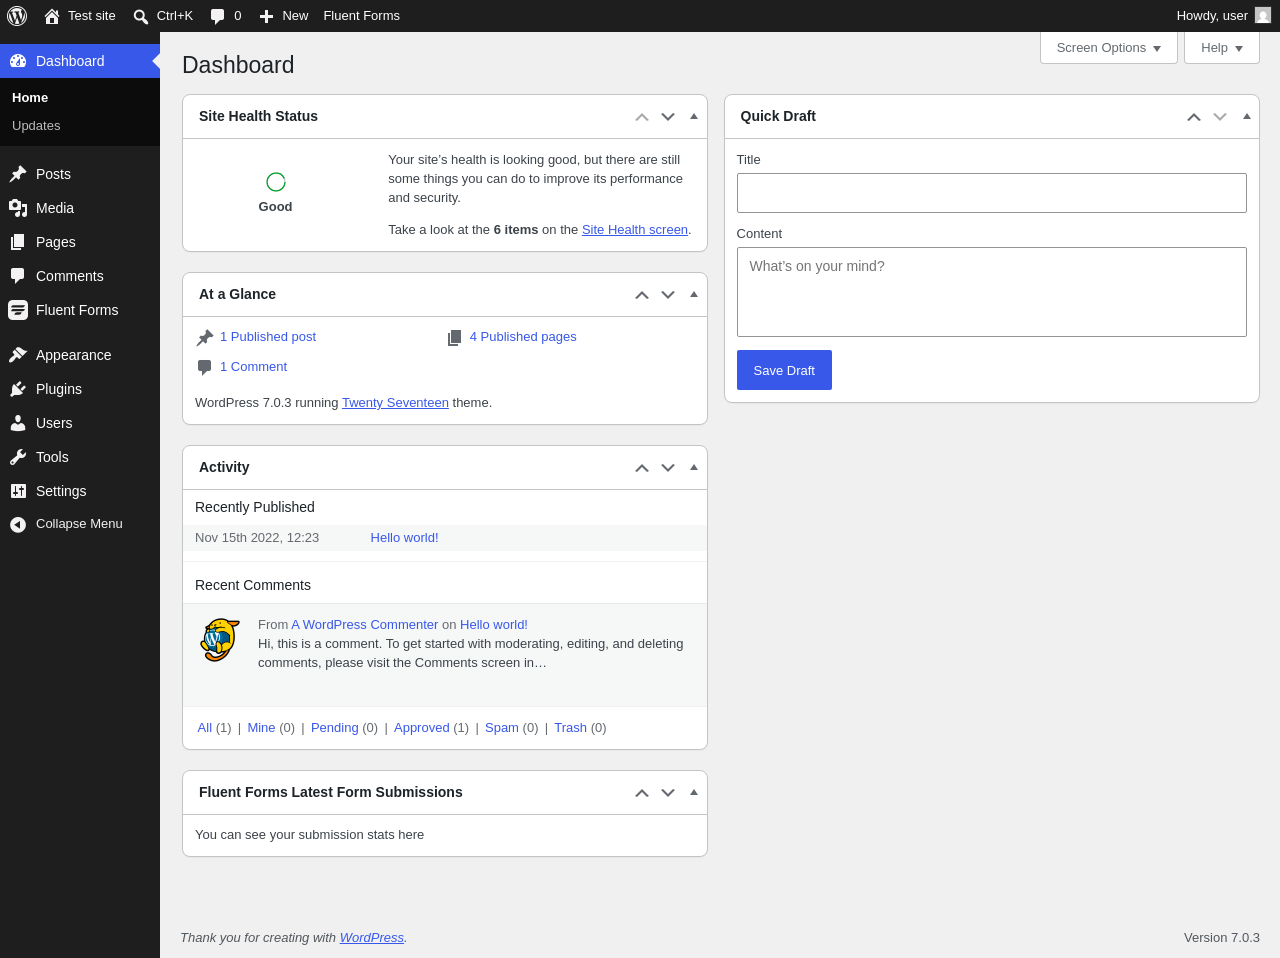Image resolution: width=1280 pixels, height=958 pixels.
Task: Collapse the Activity panel
Action: coord(694,468)
